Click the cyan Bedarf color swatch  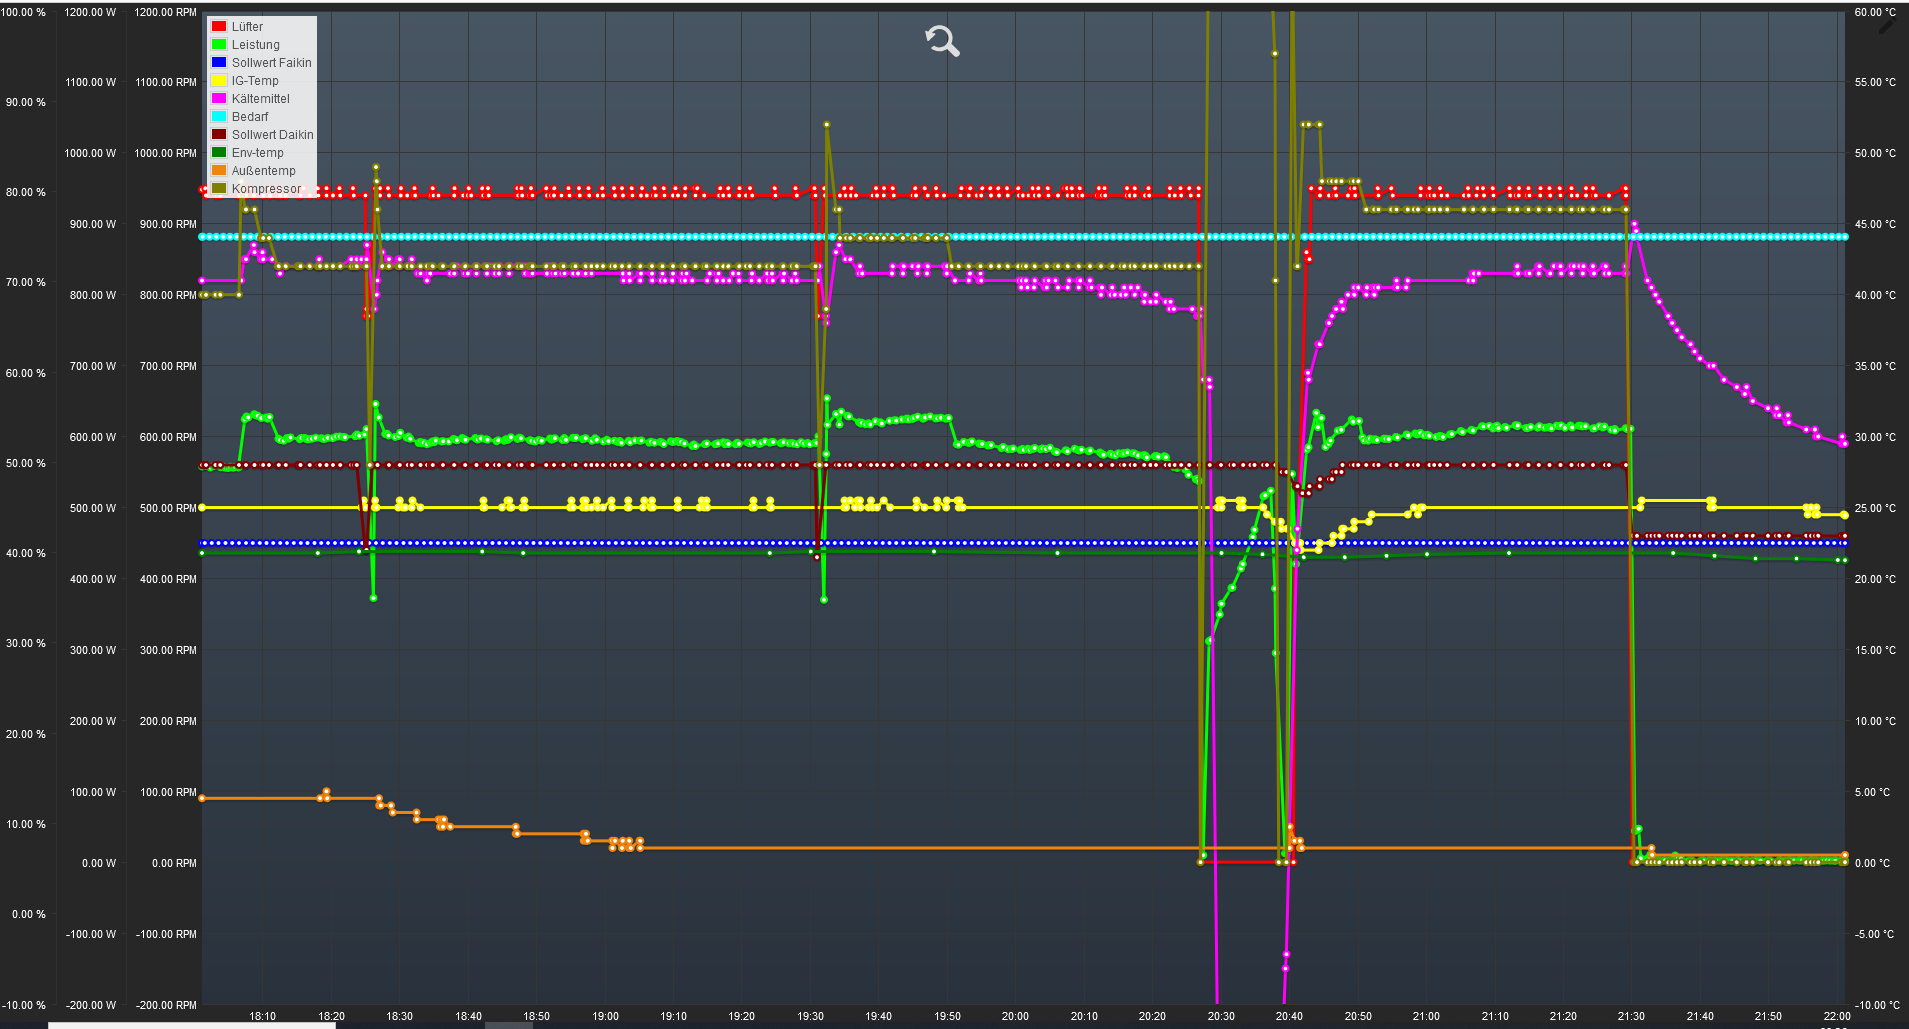tap(219, 117)
